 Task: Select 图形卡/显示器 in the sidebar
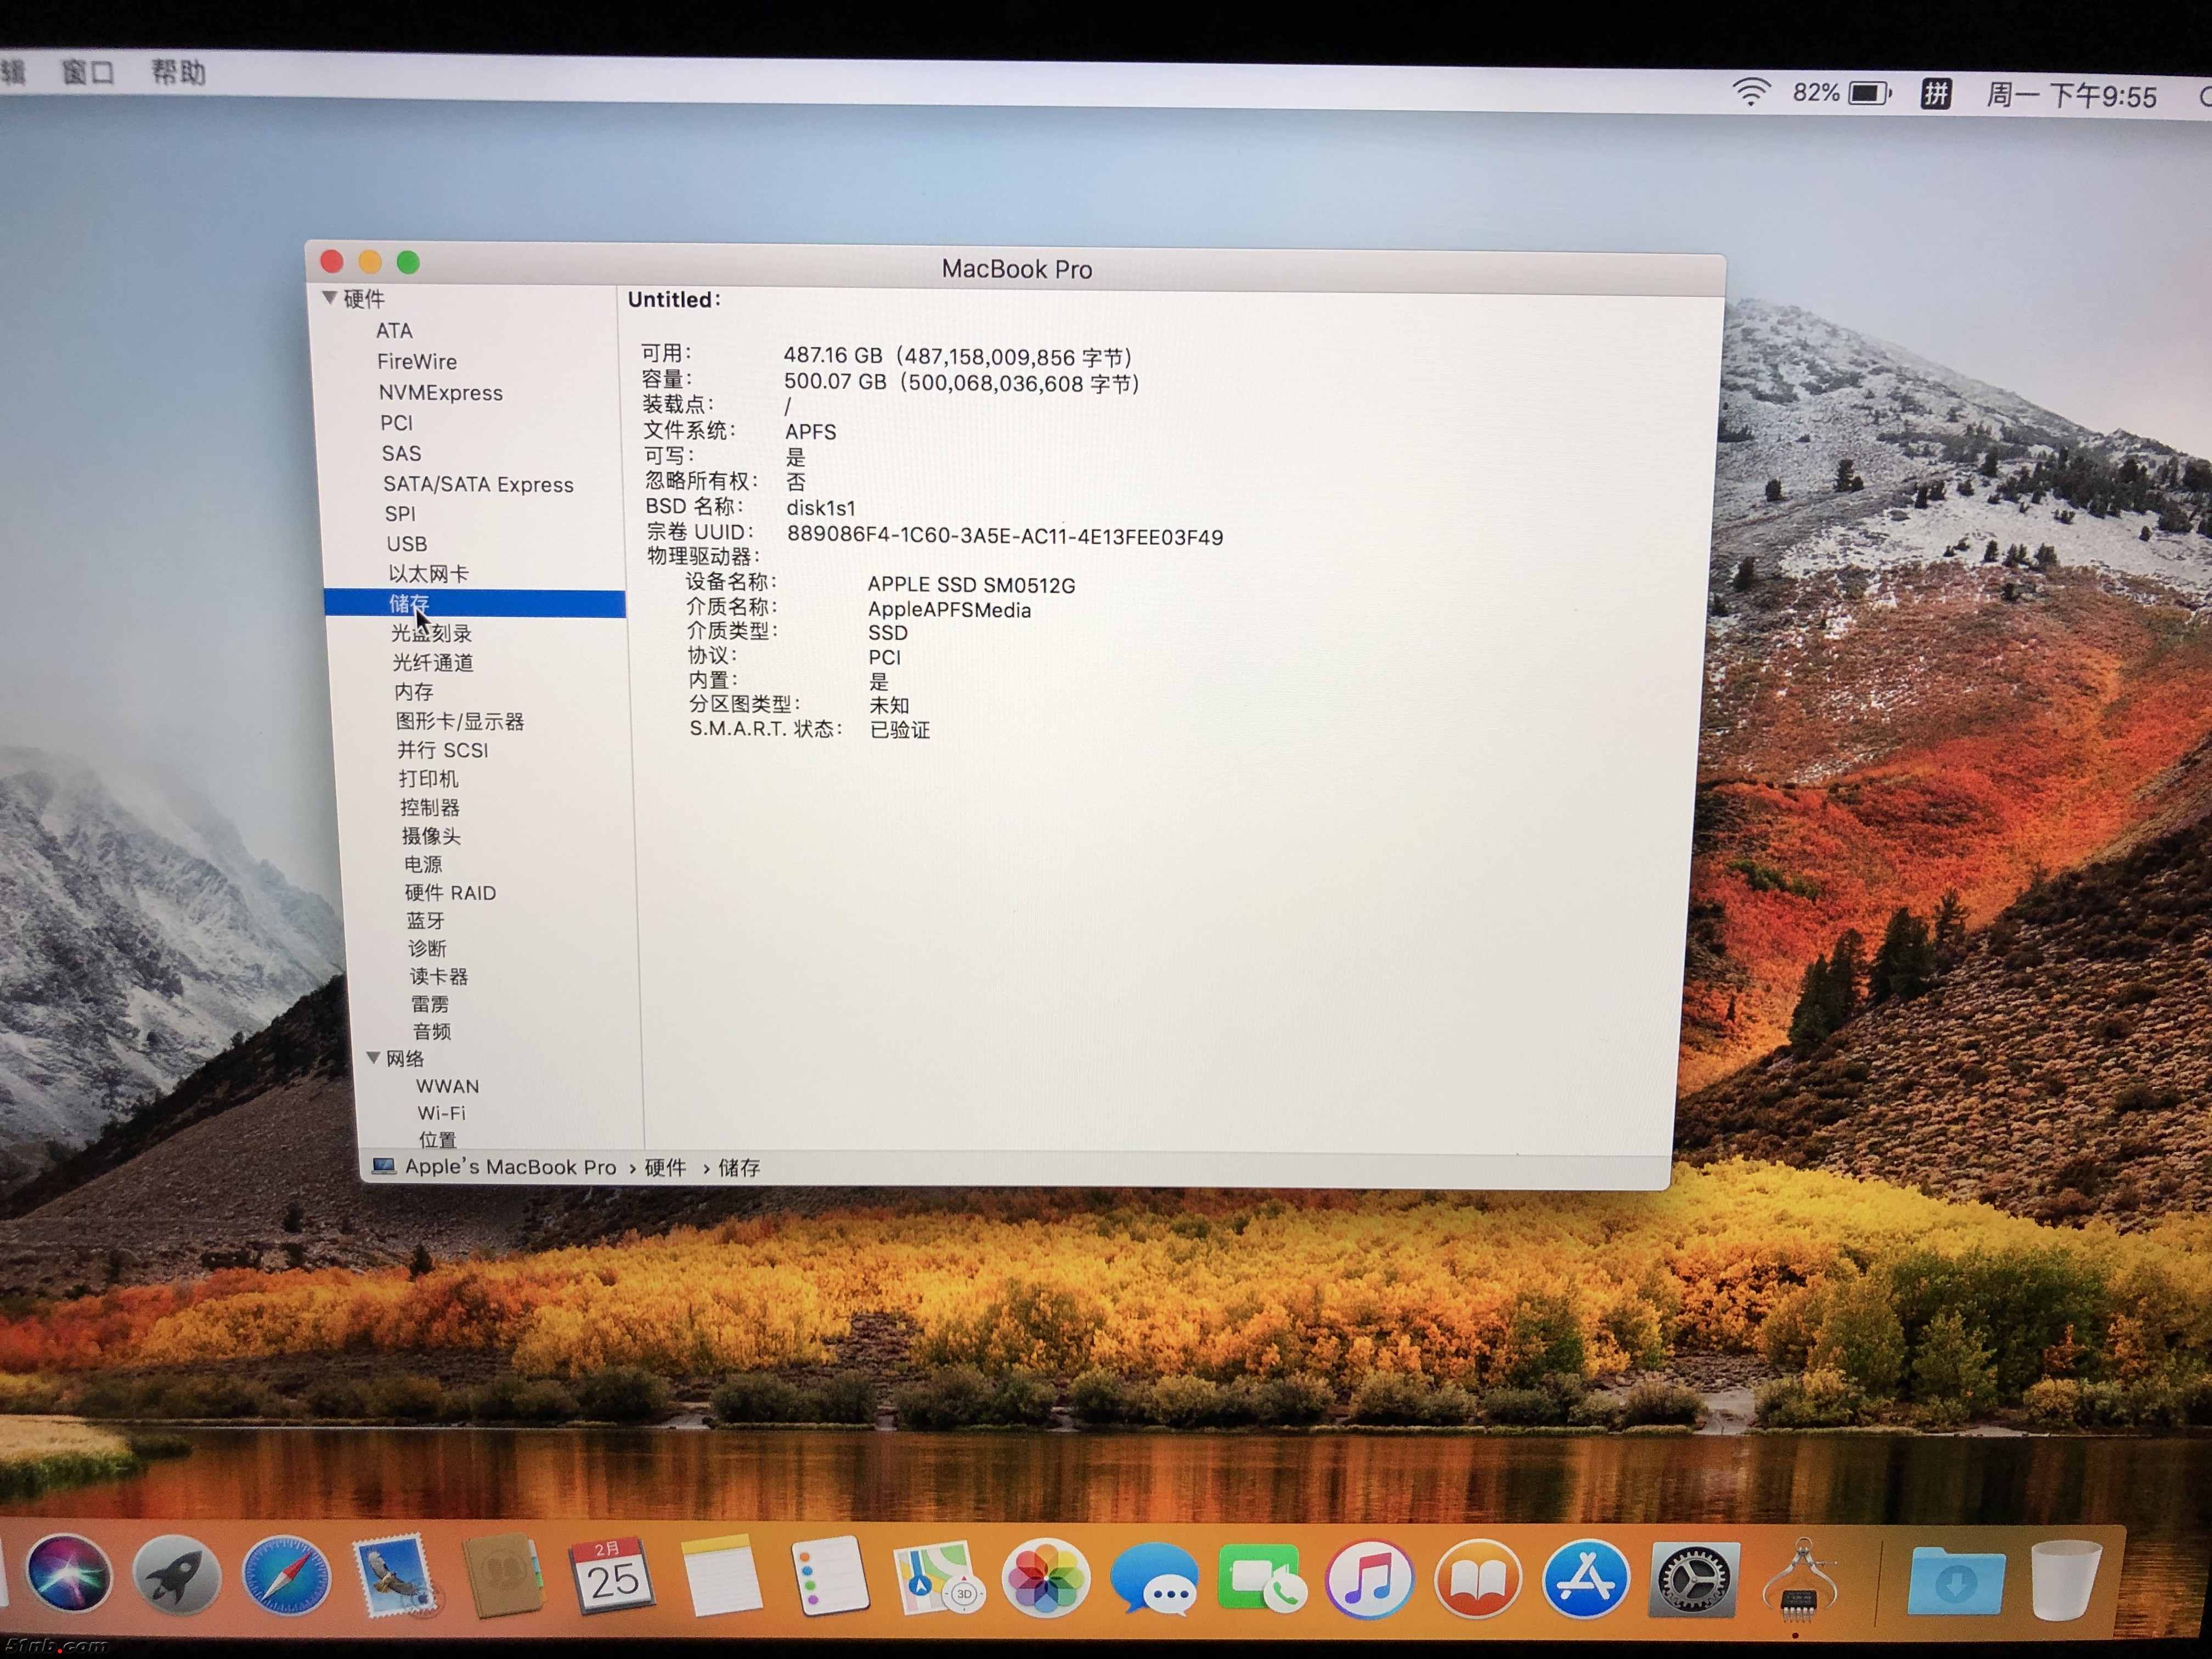tap(459, 721)
